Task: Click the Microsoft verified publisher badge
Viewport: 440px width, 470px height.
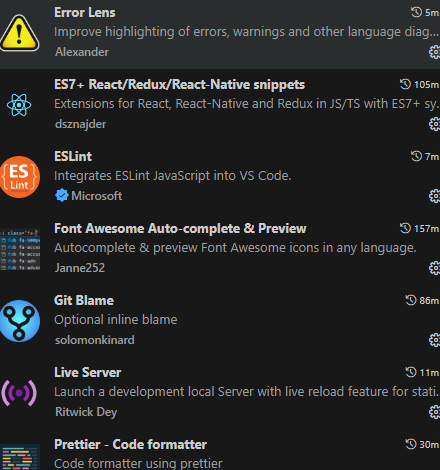Action: point(62,195)
